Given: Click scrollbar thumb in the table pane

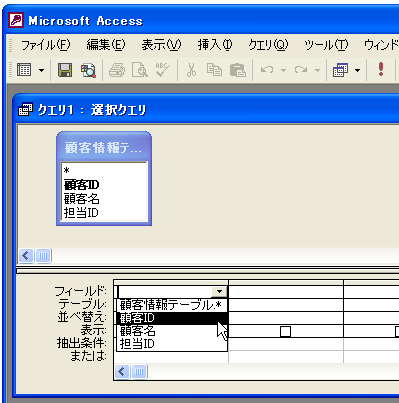Looking at the screenshot, I should coord(43,256).
